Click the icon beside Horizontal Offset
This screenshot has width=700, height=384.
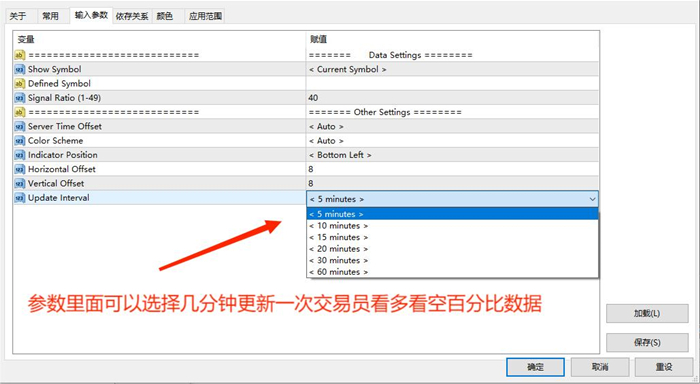20,169
